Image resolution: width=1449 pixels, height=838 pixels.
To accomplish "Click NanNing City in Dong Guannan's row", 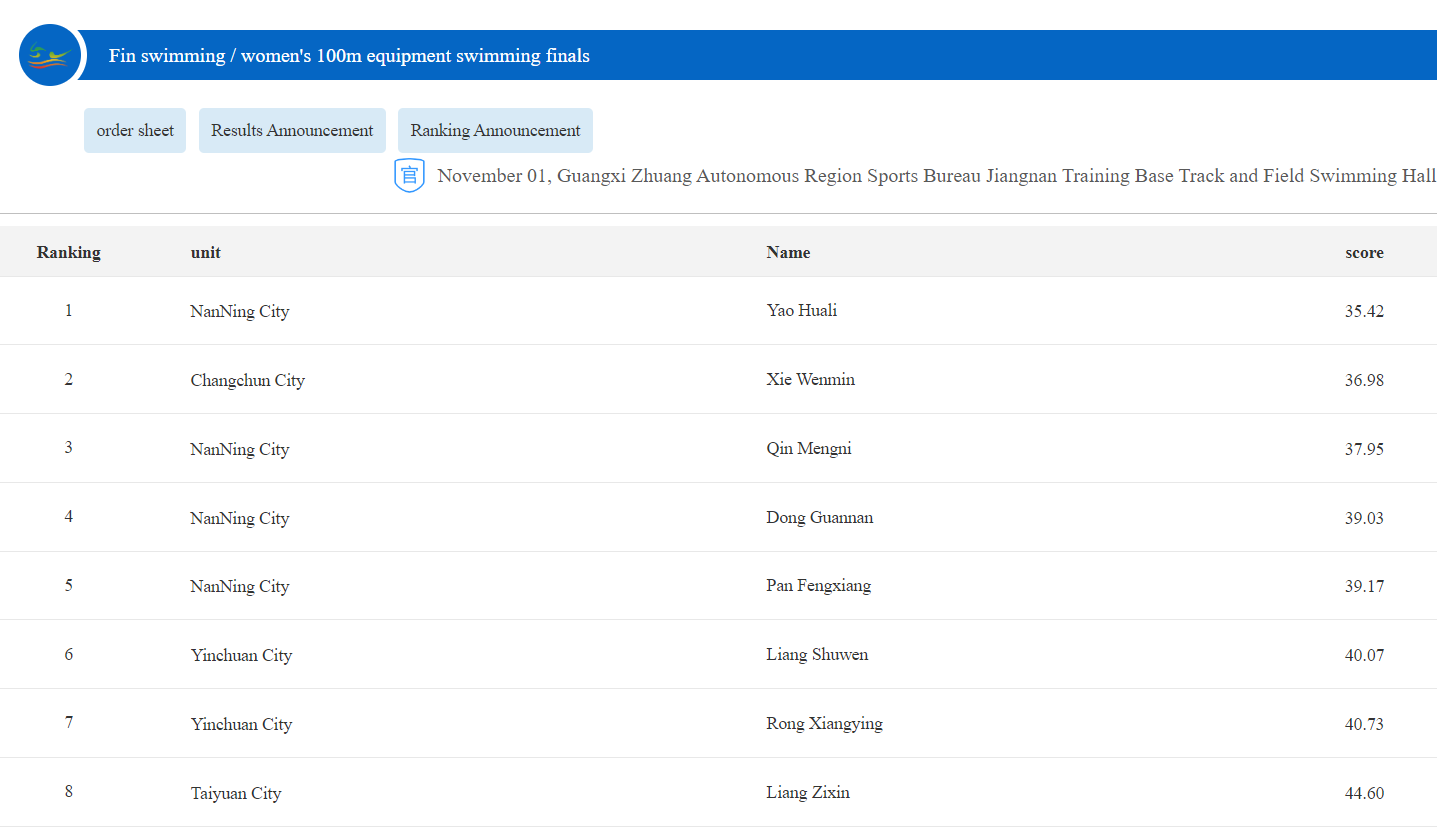I will coord(240,519).
